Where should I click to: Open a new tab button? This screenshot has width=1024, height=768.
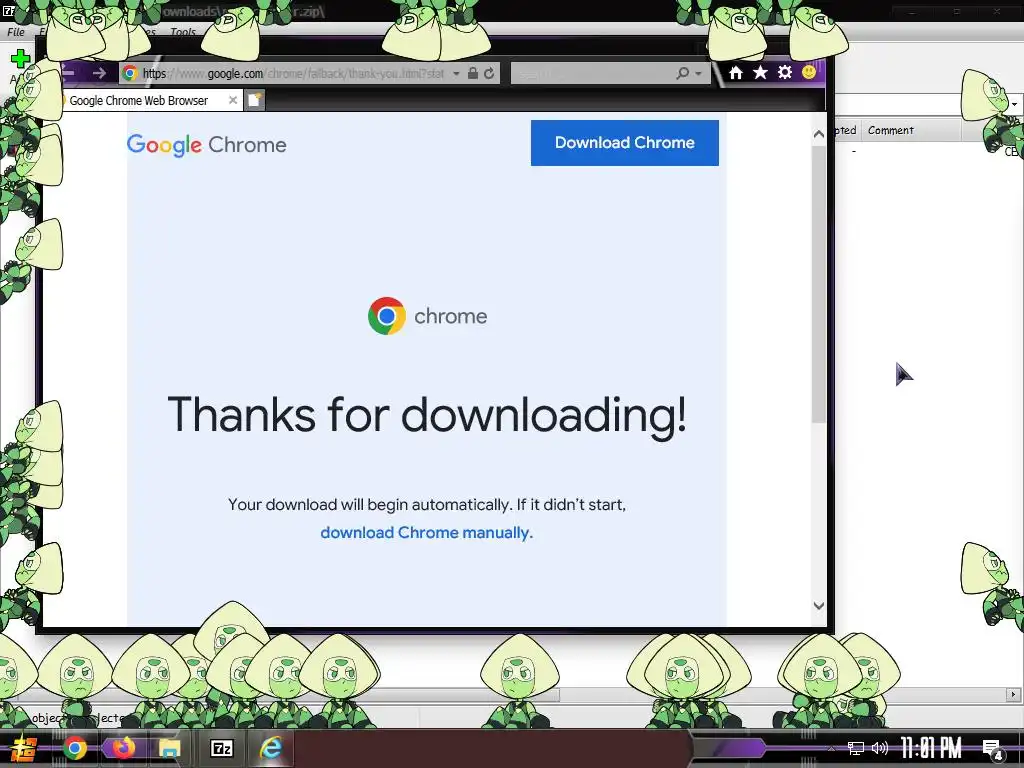pos(255,100)
